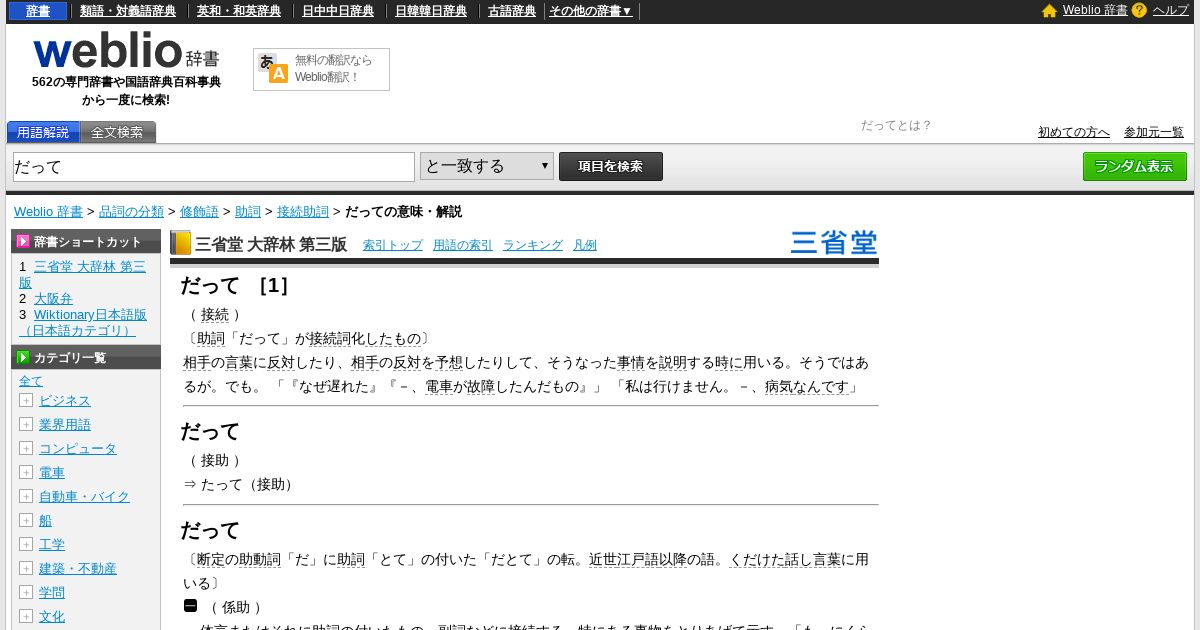Click the pink arrow icon in 辞書ショートカット header
Image resolution: width=1200 pixels, height=630 pixels.
tap(23, 241)
